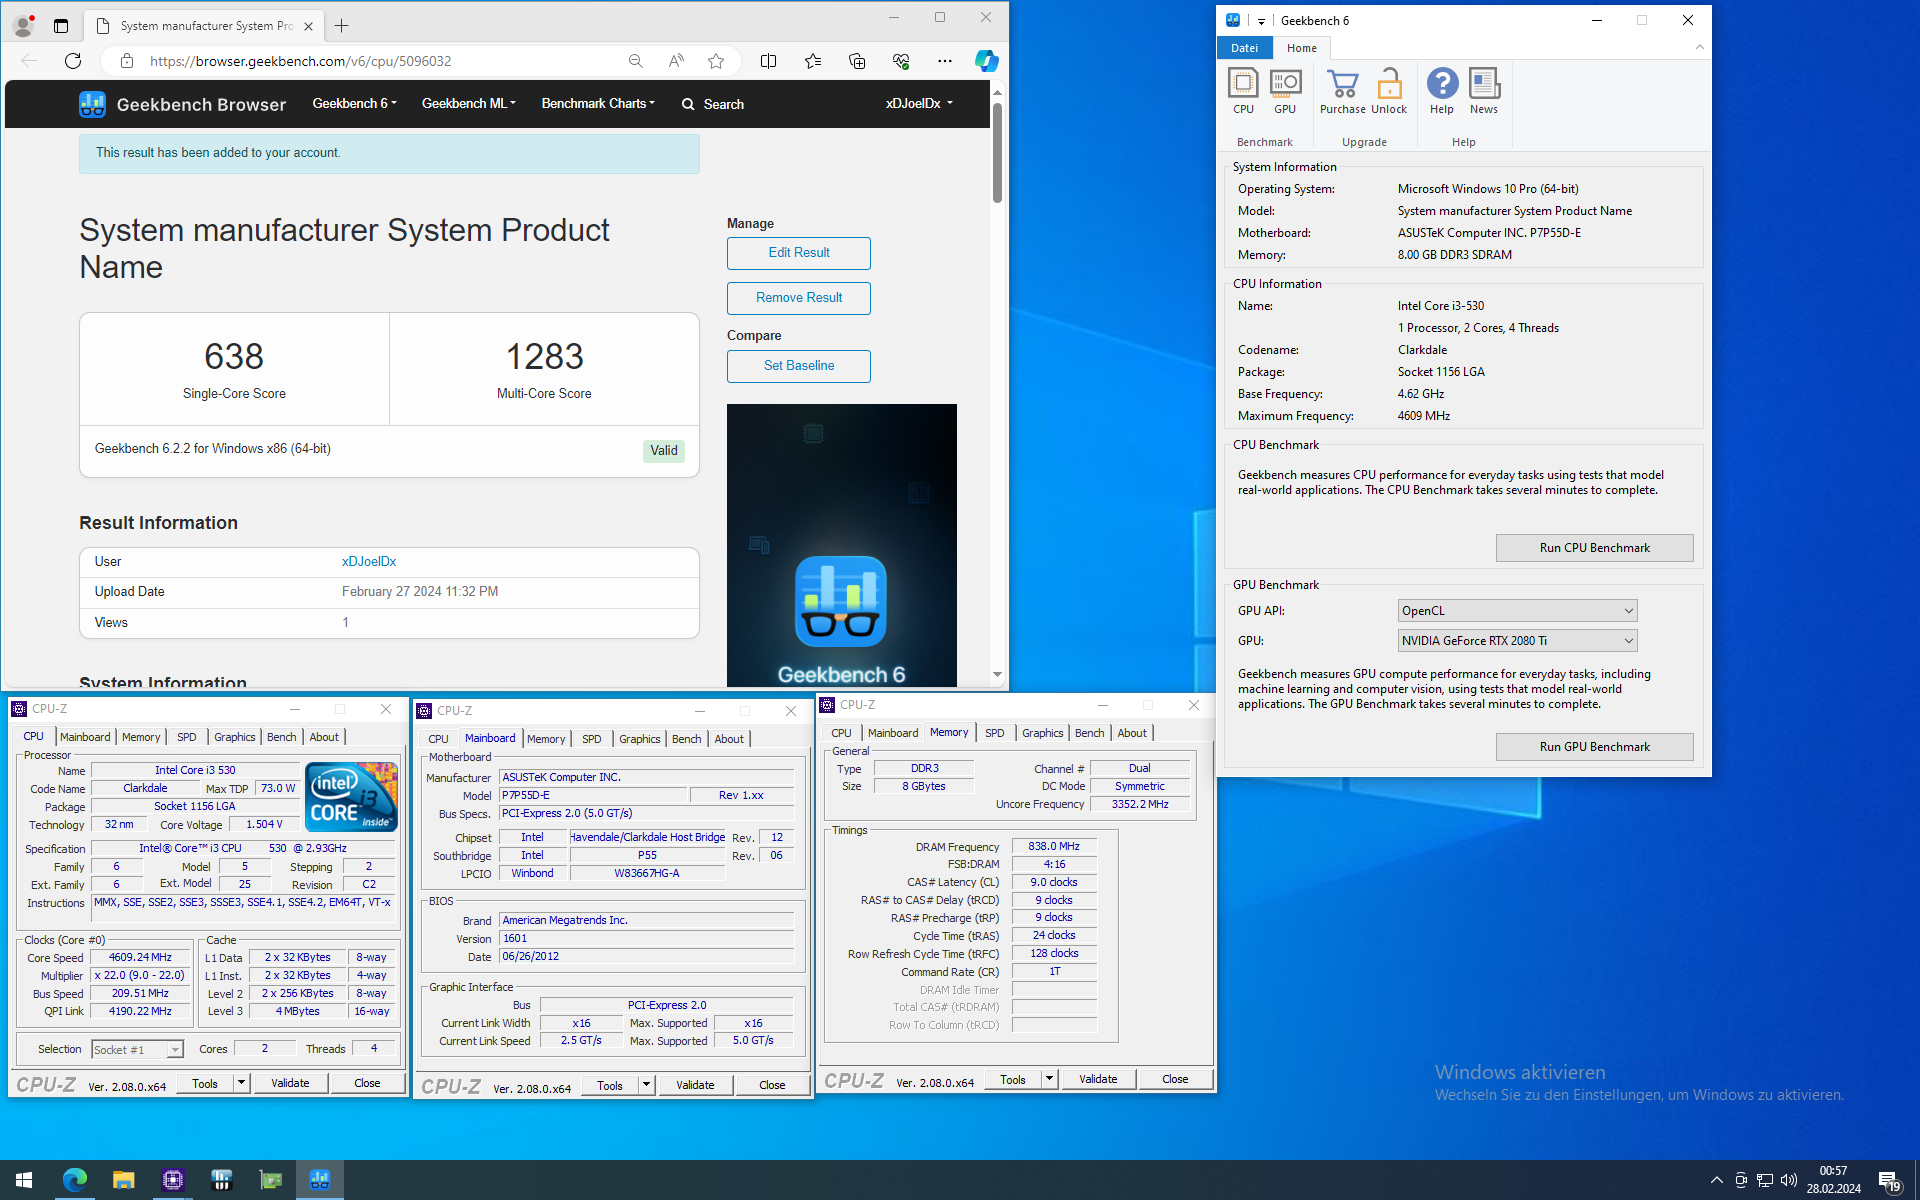
Task: Open Tools dropdown arrow in CPU-Z Mainboard window
Action: coord(646,1085)
